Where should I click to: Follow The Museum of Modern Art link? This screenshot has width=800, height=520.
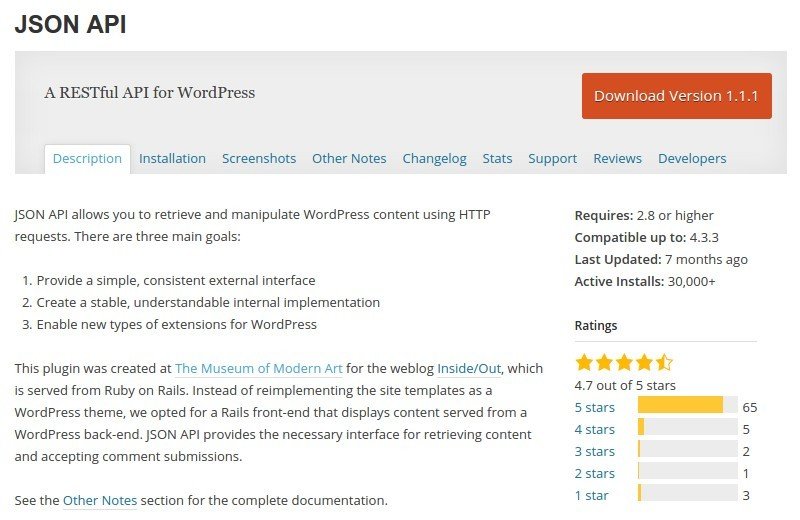(x=259, y=368)
